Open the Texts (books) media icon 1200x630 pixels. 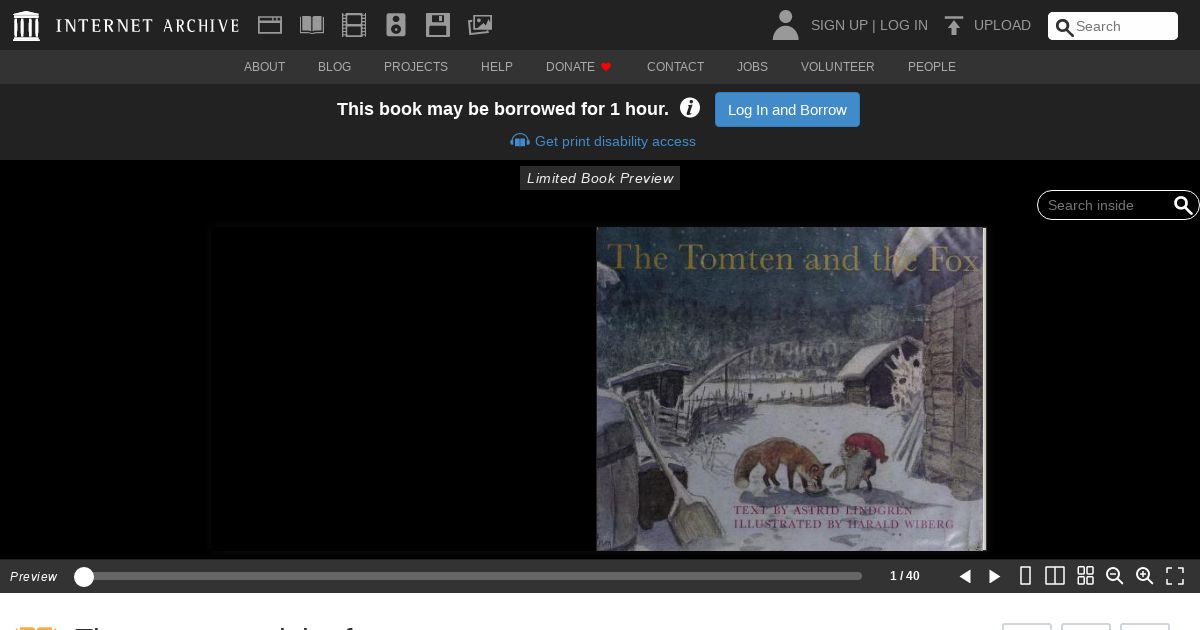pos(312,25)
